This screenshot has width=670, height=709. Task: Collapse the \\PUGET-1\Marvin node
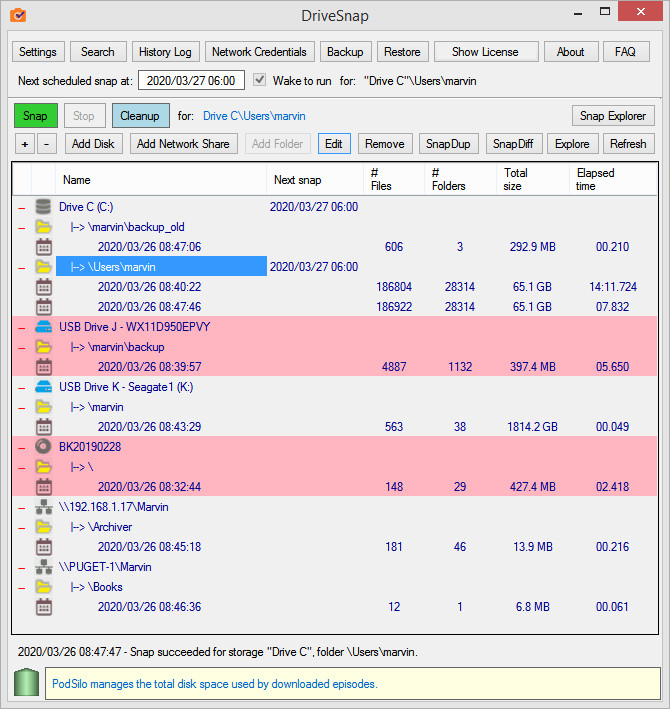click(22, 568)
